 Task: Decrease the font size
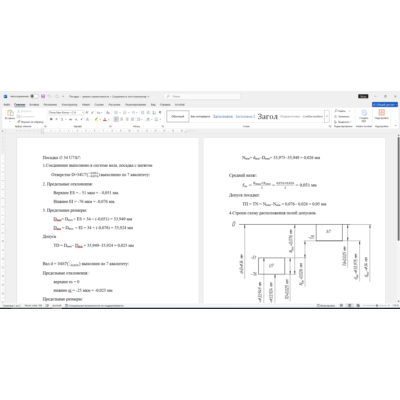tap(92, 113)
